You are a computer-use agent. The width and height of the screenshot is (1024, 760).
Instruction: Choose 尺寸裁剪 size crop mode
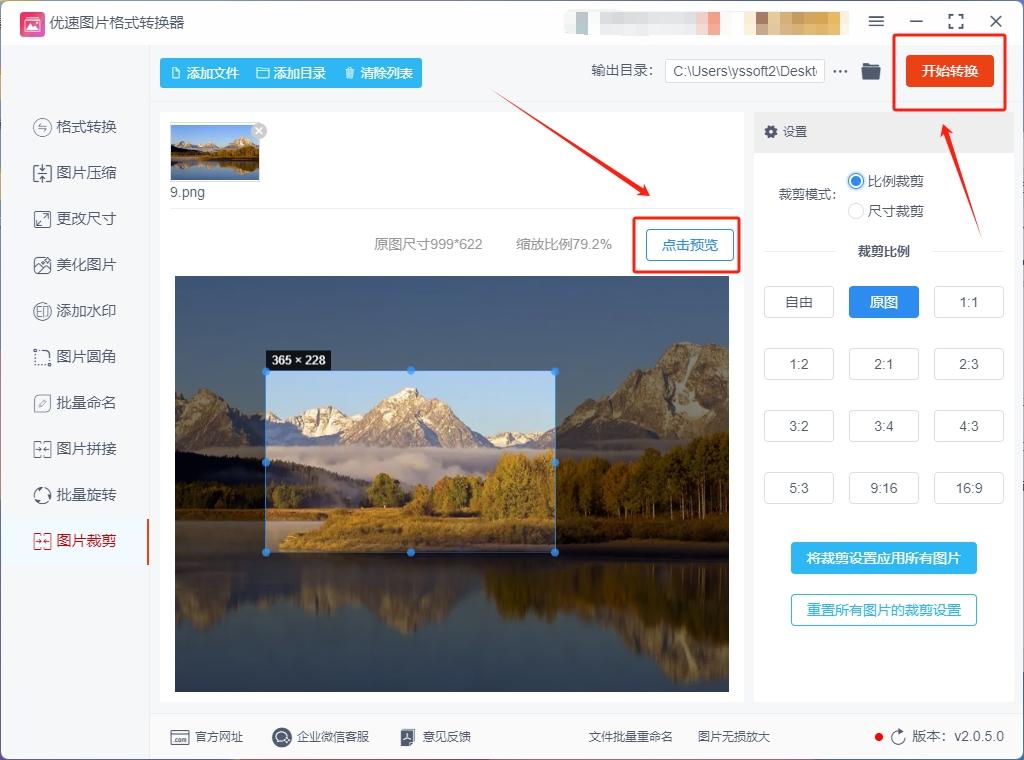pos(886,212)
